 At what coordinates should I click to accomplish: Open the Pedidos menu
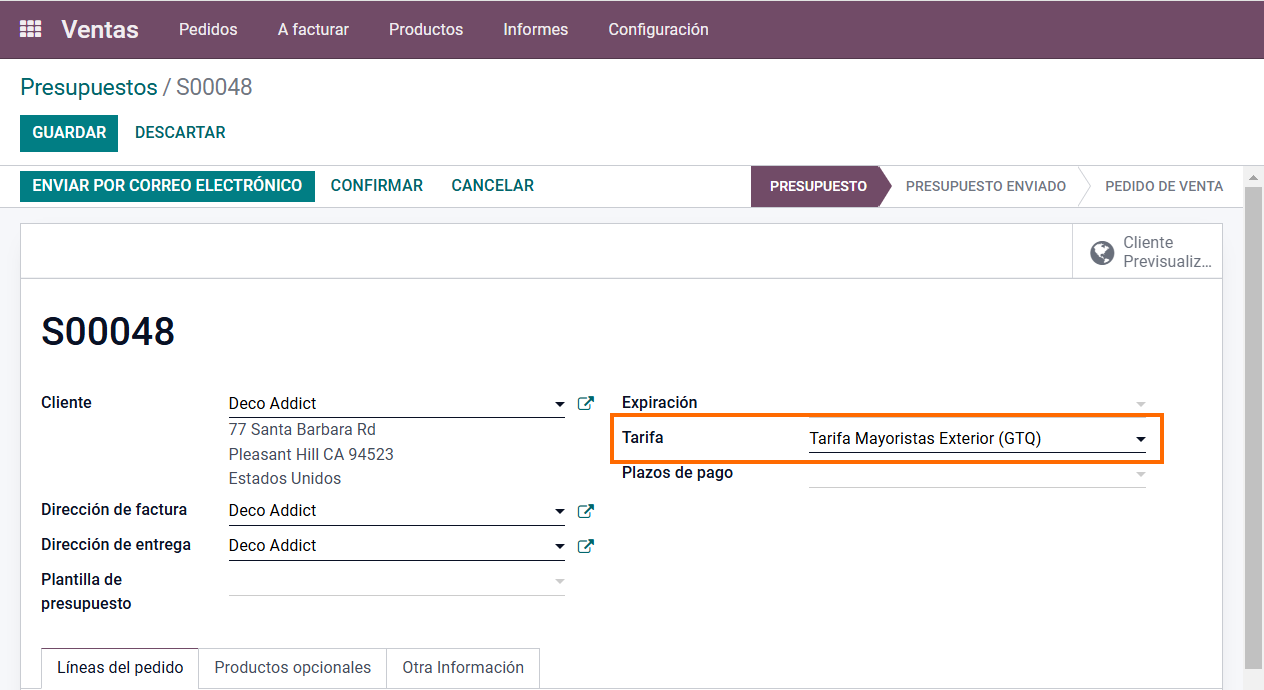208,29
